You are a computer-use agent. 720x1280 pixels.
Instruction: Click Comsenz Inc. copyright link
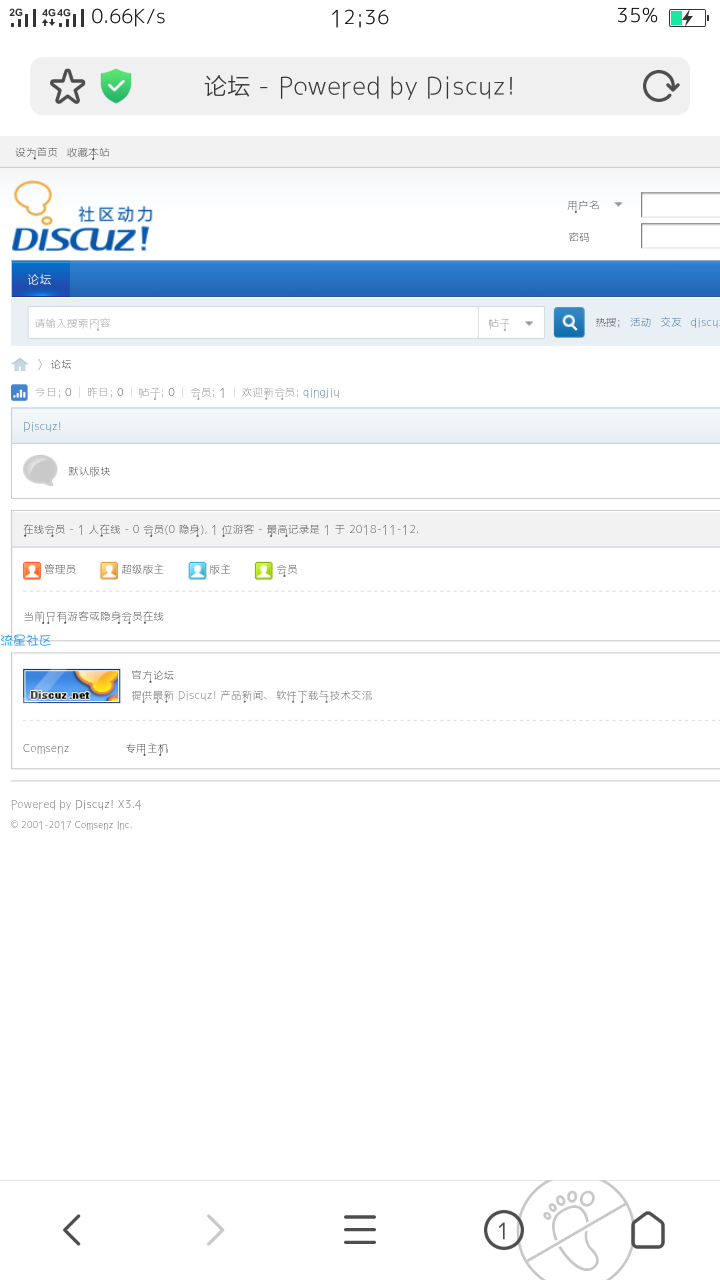103,825
